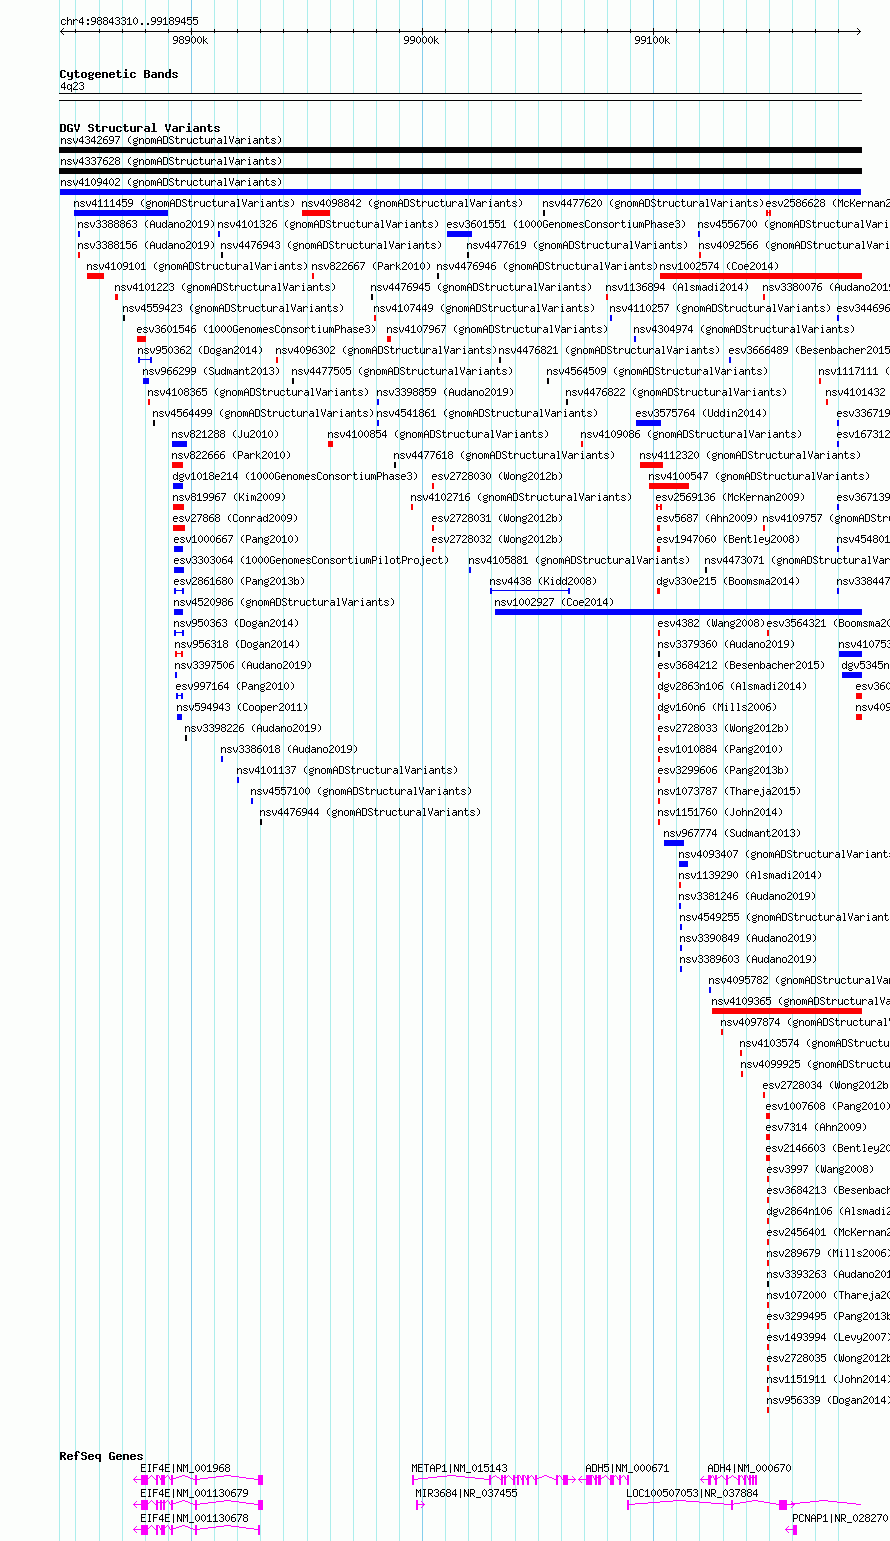Open esv5687 (Ahn2009) variant label

tap(707, 518)
